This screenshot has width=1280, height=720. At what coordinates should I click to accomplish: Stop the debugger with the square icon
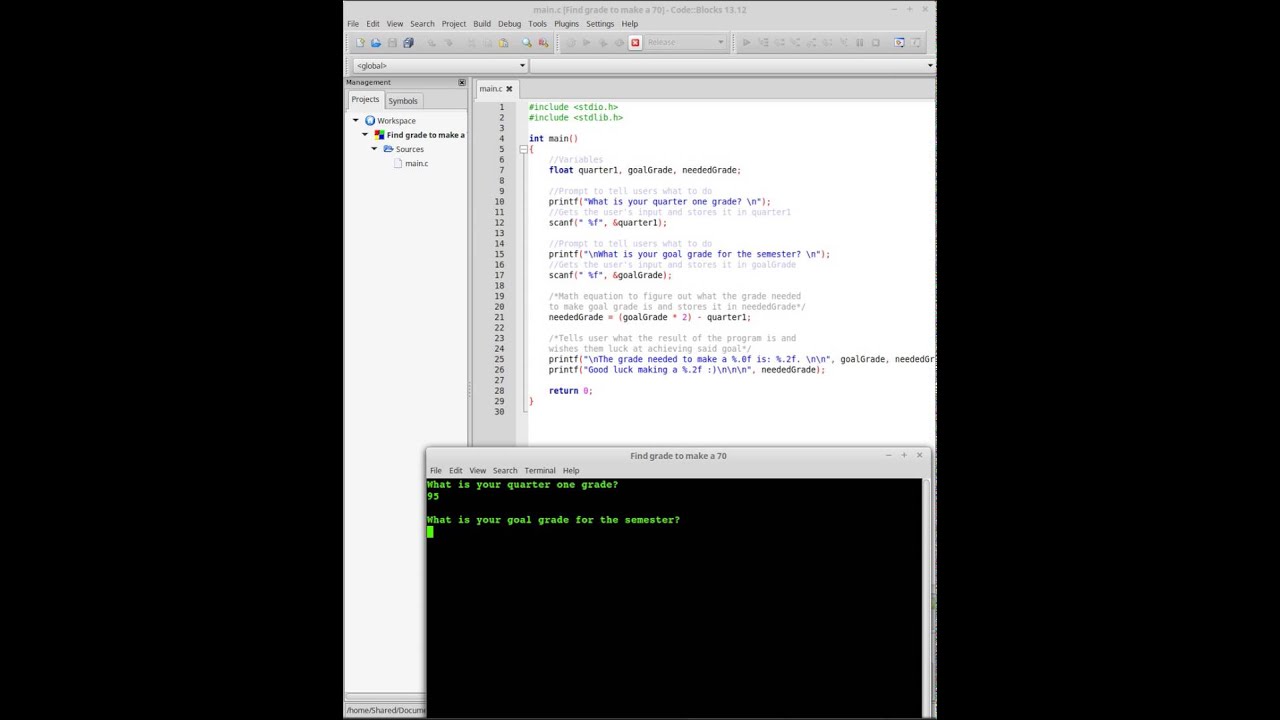click(x=875, y=42)
